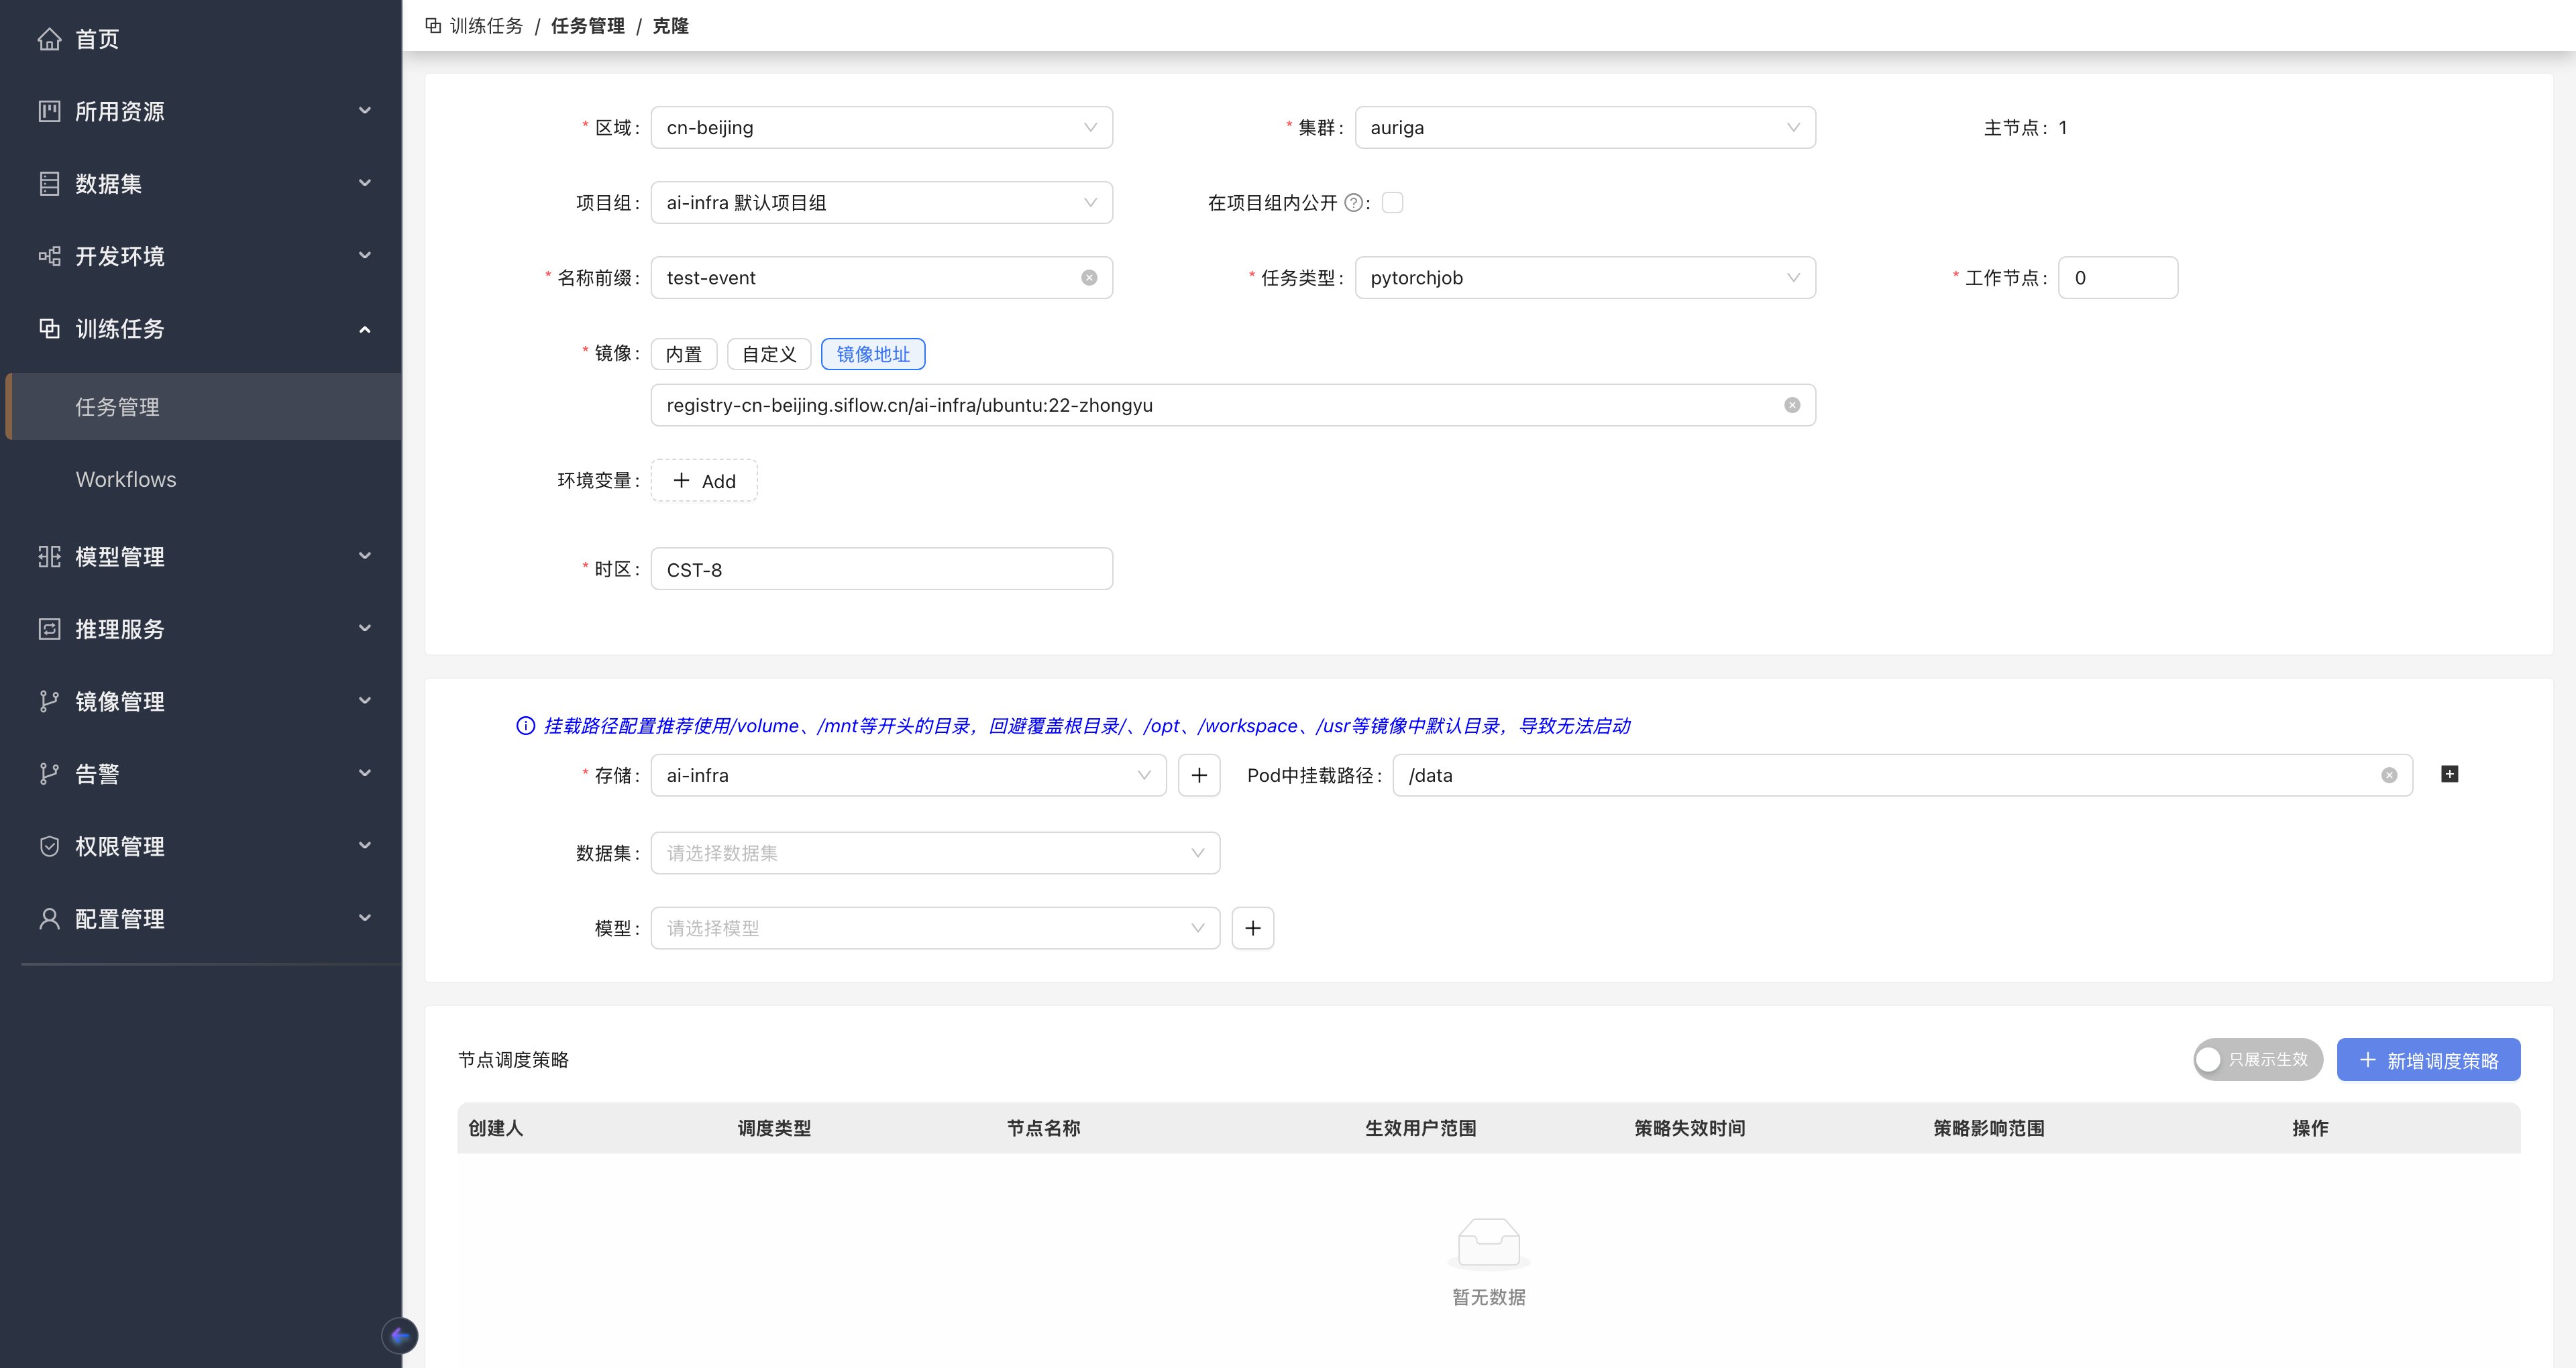Click the help icon next to 在项目组内公开
Viewport: 2576px width, 1368px height.
point(1353,203)
